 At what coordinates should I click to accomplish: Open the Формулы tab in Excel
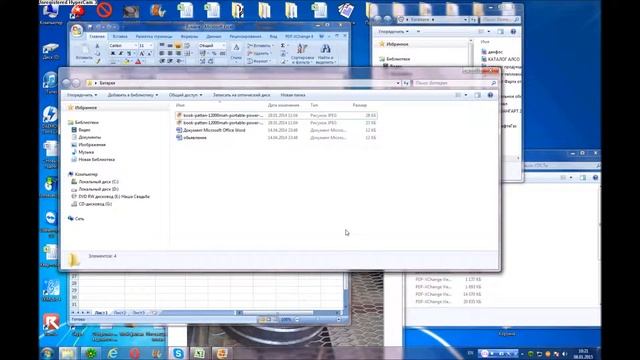coord(189,36)
